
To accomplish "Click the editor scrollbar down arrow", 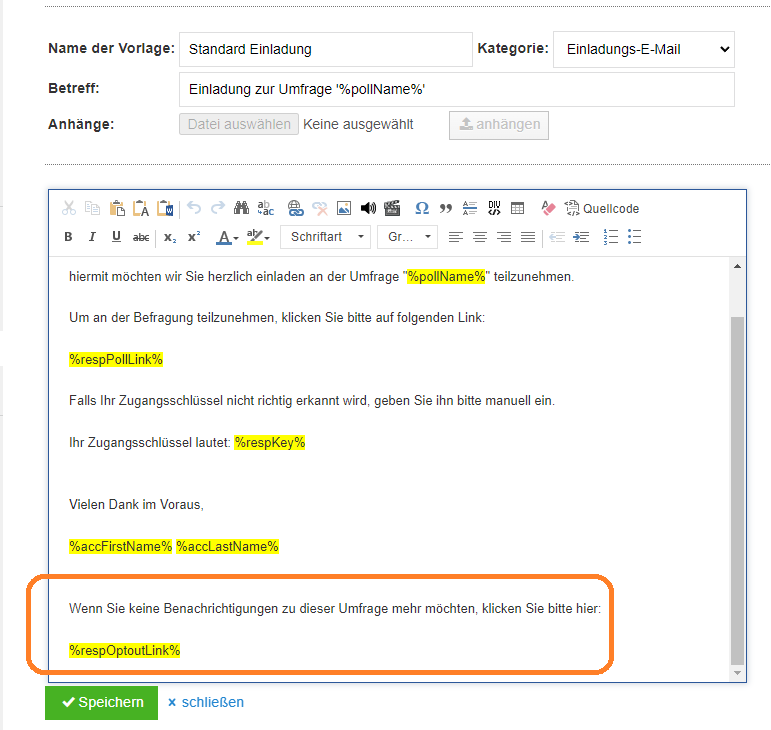I will 737,673.
